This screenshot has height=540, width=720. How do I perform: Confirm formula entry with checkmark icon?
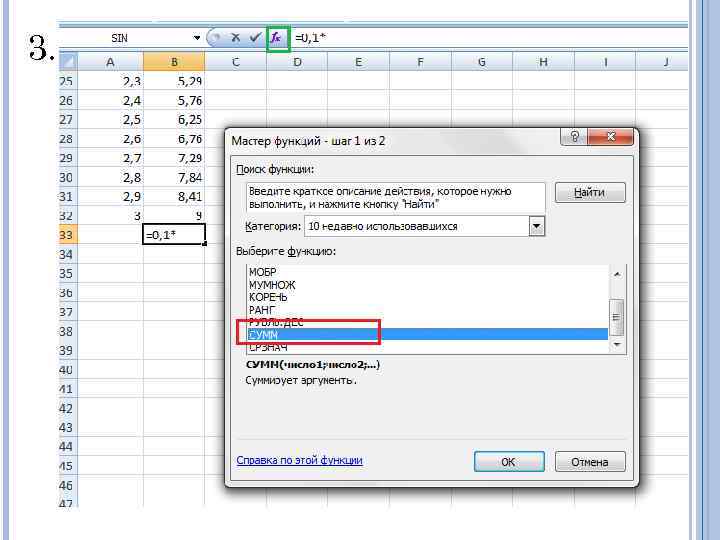(x=255, y=38)
